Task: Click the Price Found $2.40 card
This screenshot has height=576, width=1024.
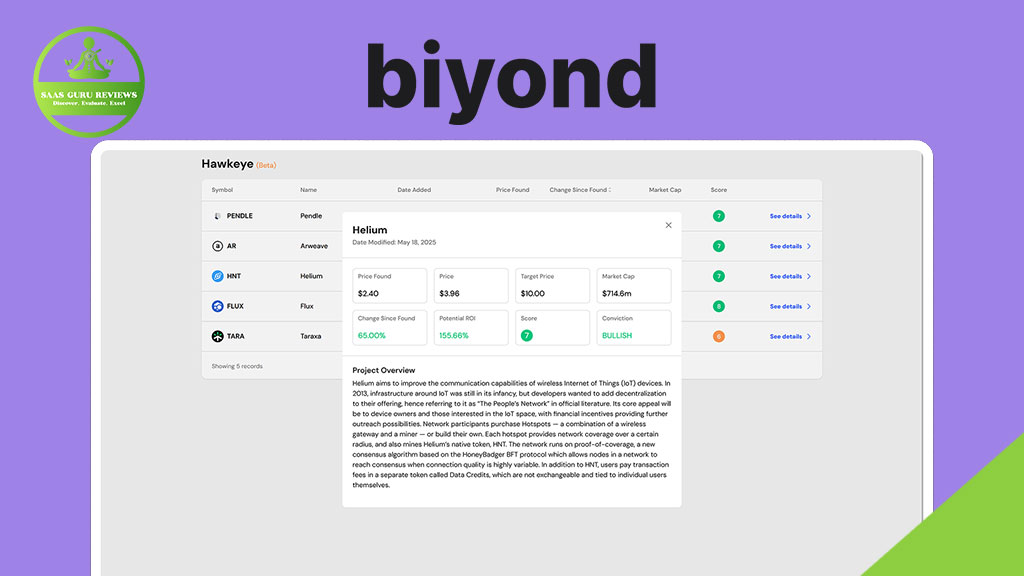Action: [x=390, y=285]
